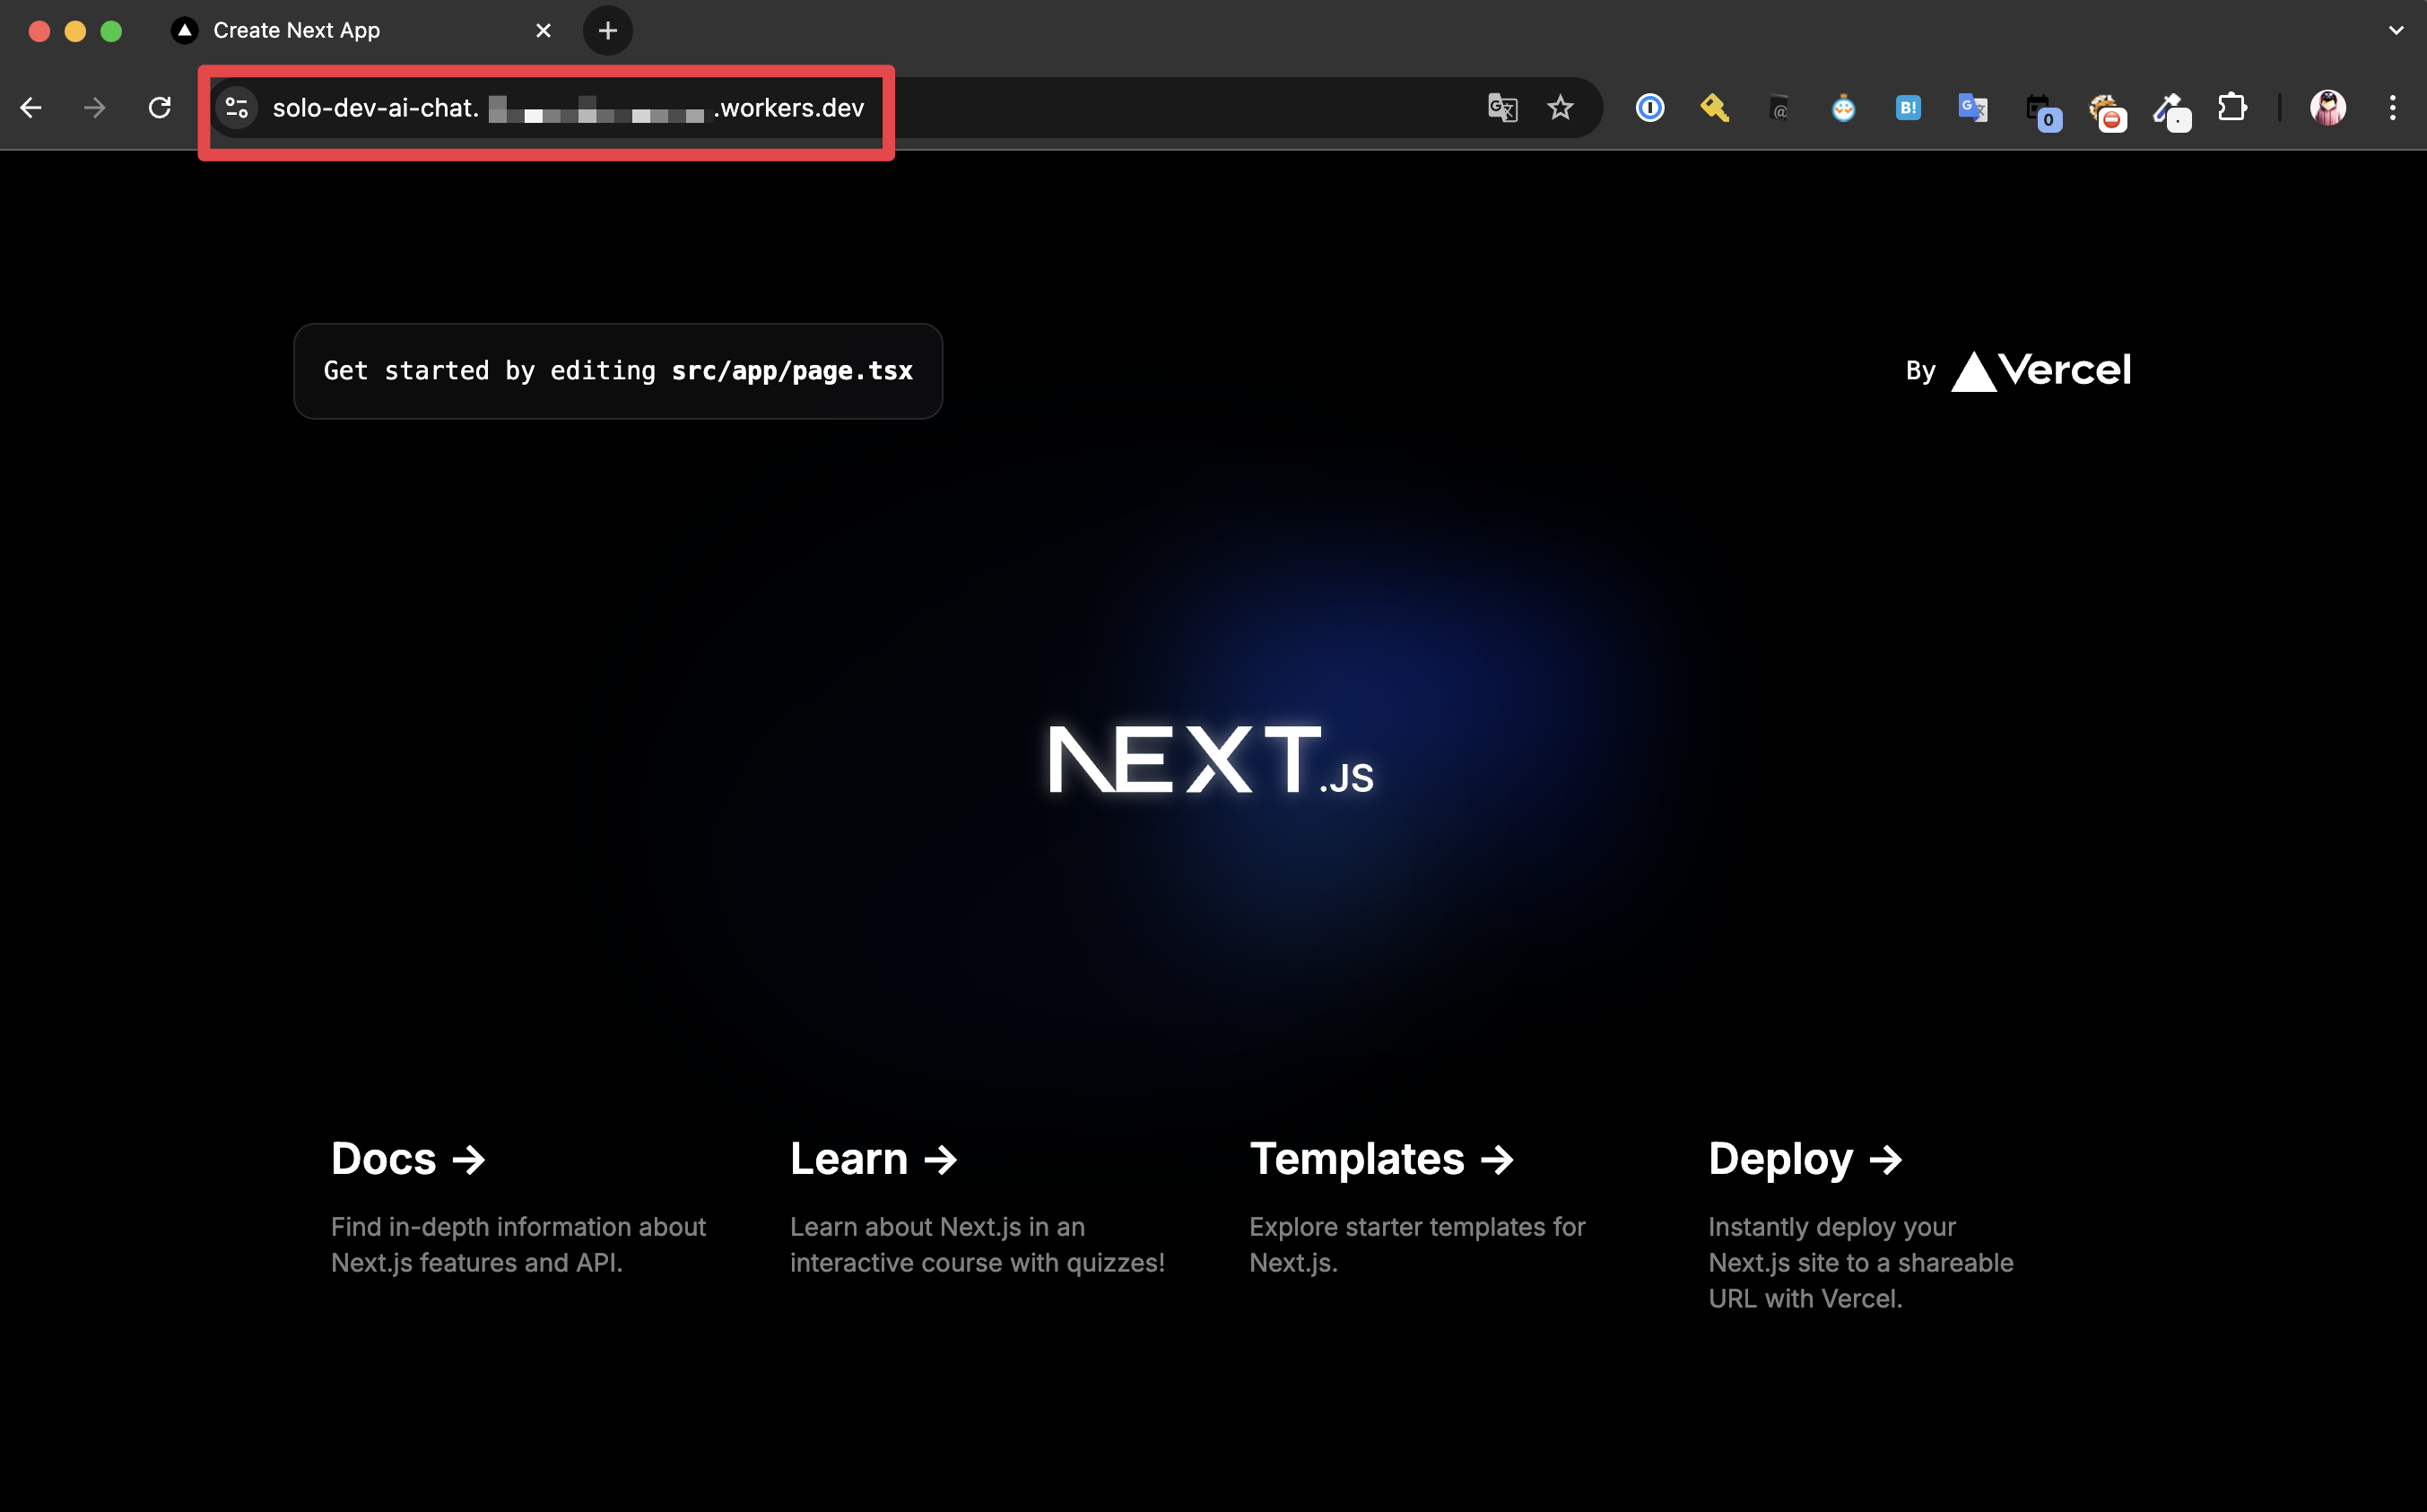Open Translate this page icon in address bar
Viewport: 2427px width, 1512px height.
[x=1502, y=108]
